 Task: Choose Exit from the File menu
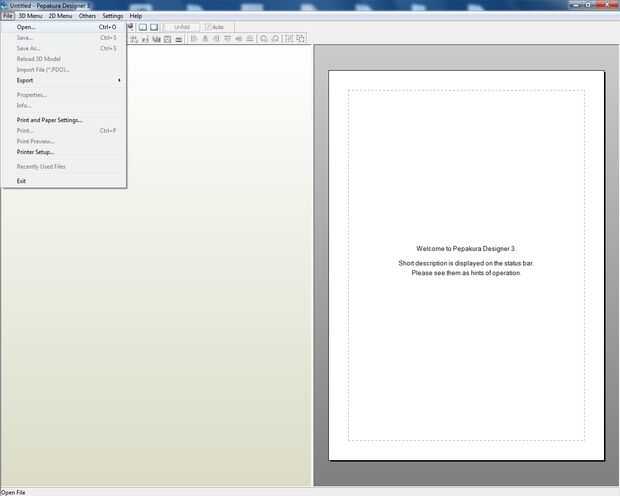coord(64,181)
